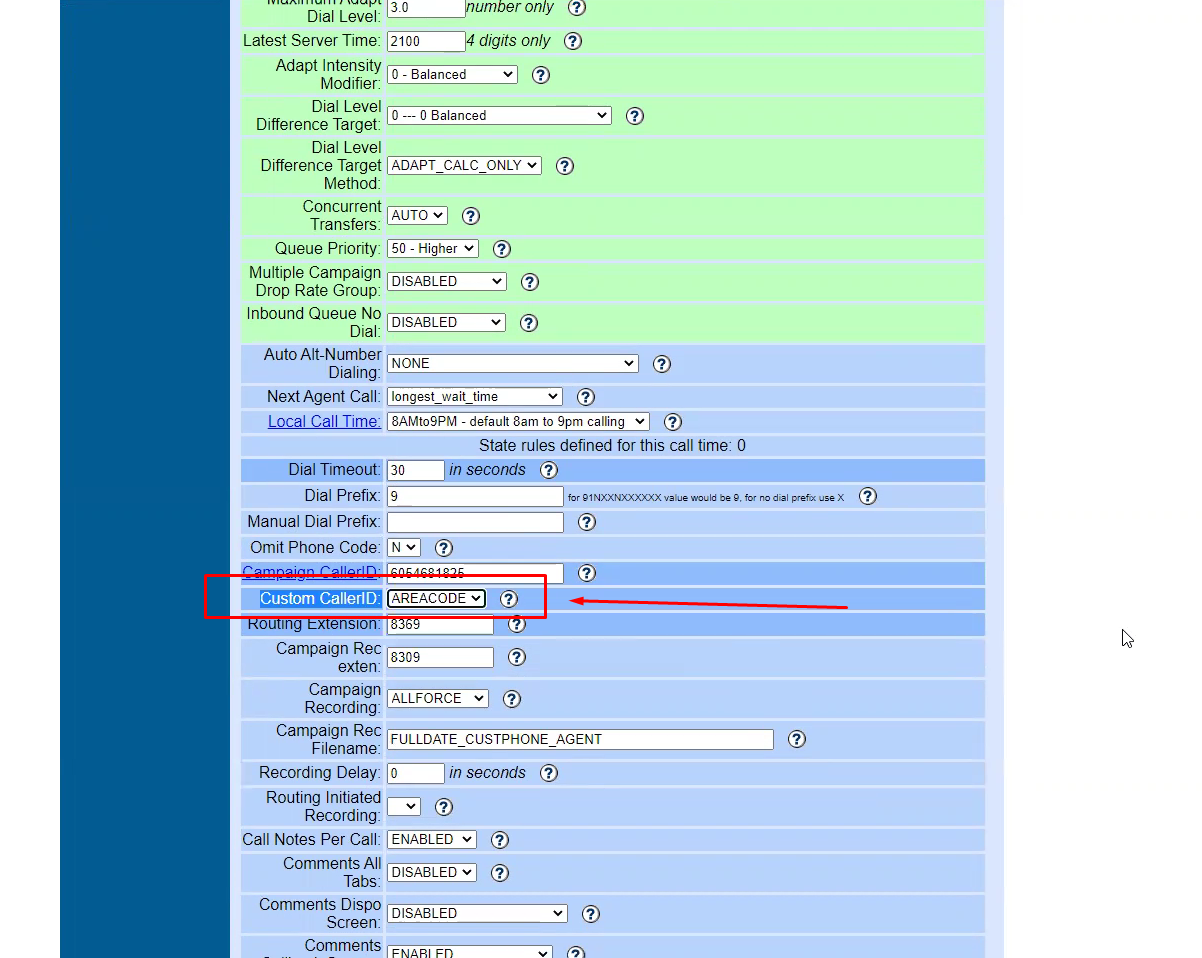This screenshot has width=1202, height=958.
Task: Open Campaign Recording ALLFORCE dropdown
Action: click(x=438, y=699)
